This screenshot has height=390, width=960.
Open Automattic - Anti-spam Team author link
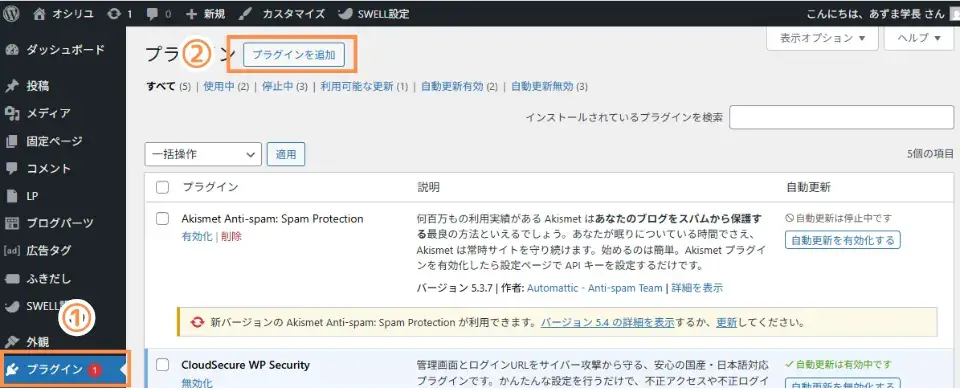(594, 288)
